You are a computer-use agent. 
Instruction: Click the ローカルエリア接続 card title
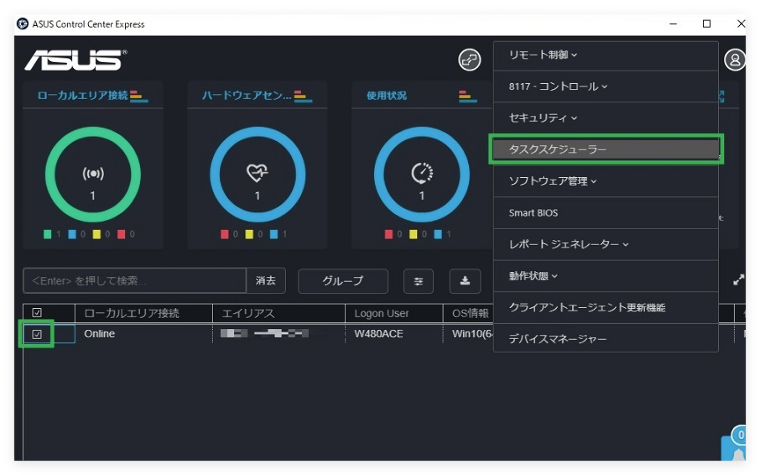click(82, 95)
